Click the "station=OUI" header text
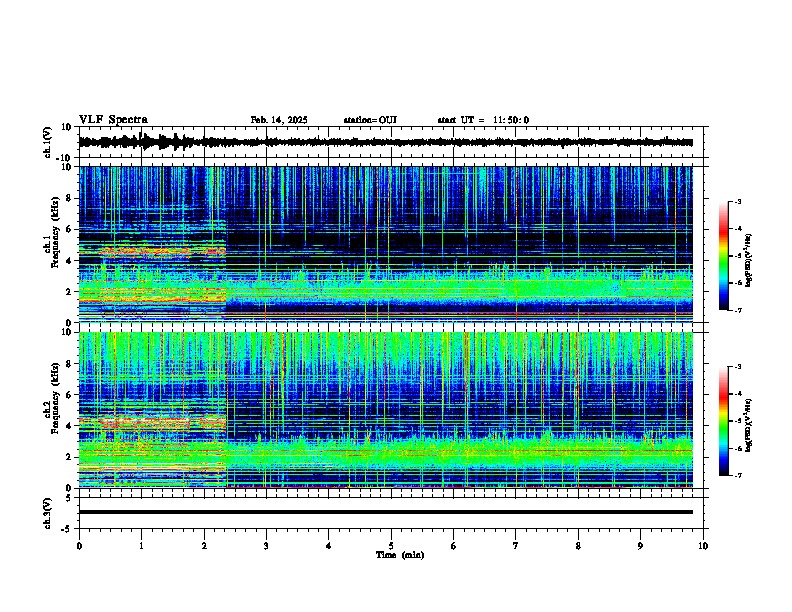The height and width of the screenshot is (612, 792). point(370,120)
